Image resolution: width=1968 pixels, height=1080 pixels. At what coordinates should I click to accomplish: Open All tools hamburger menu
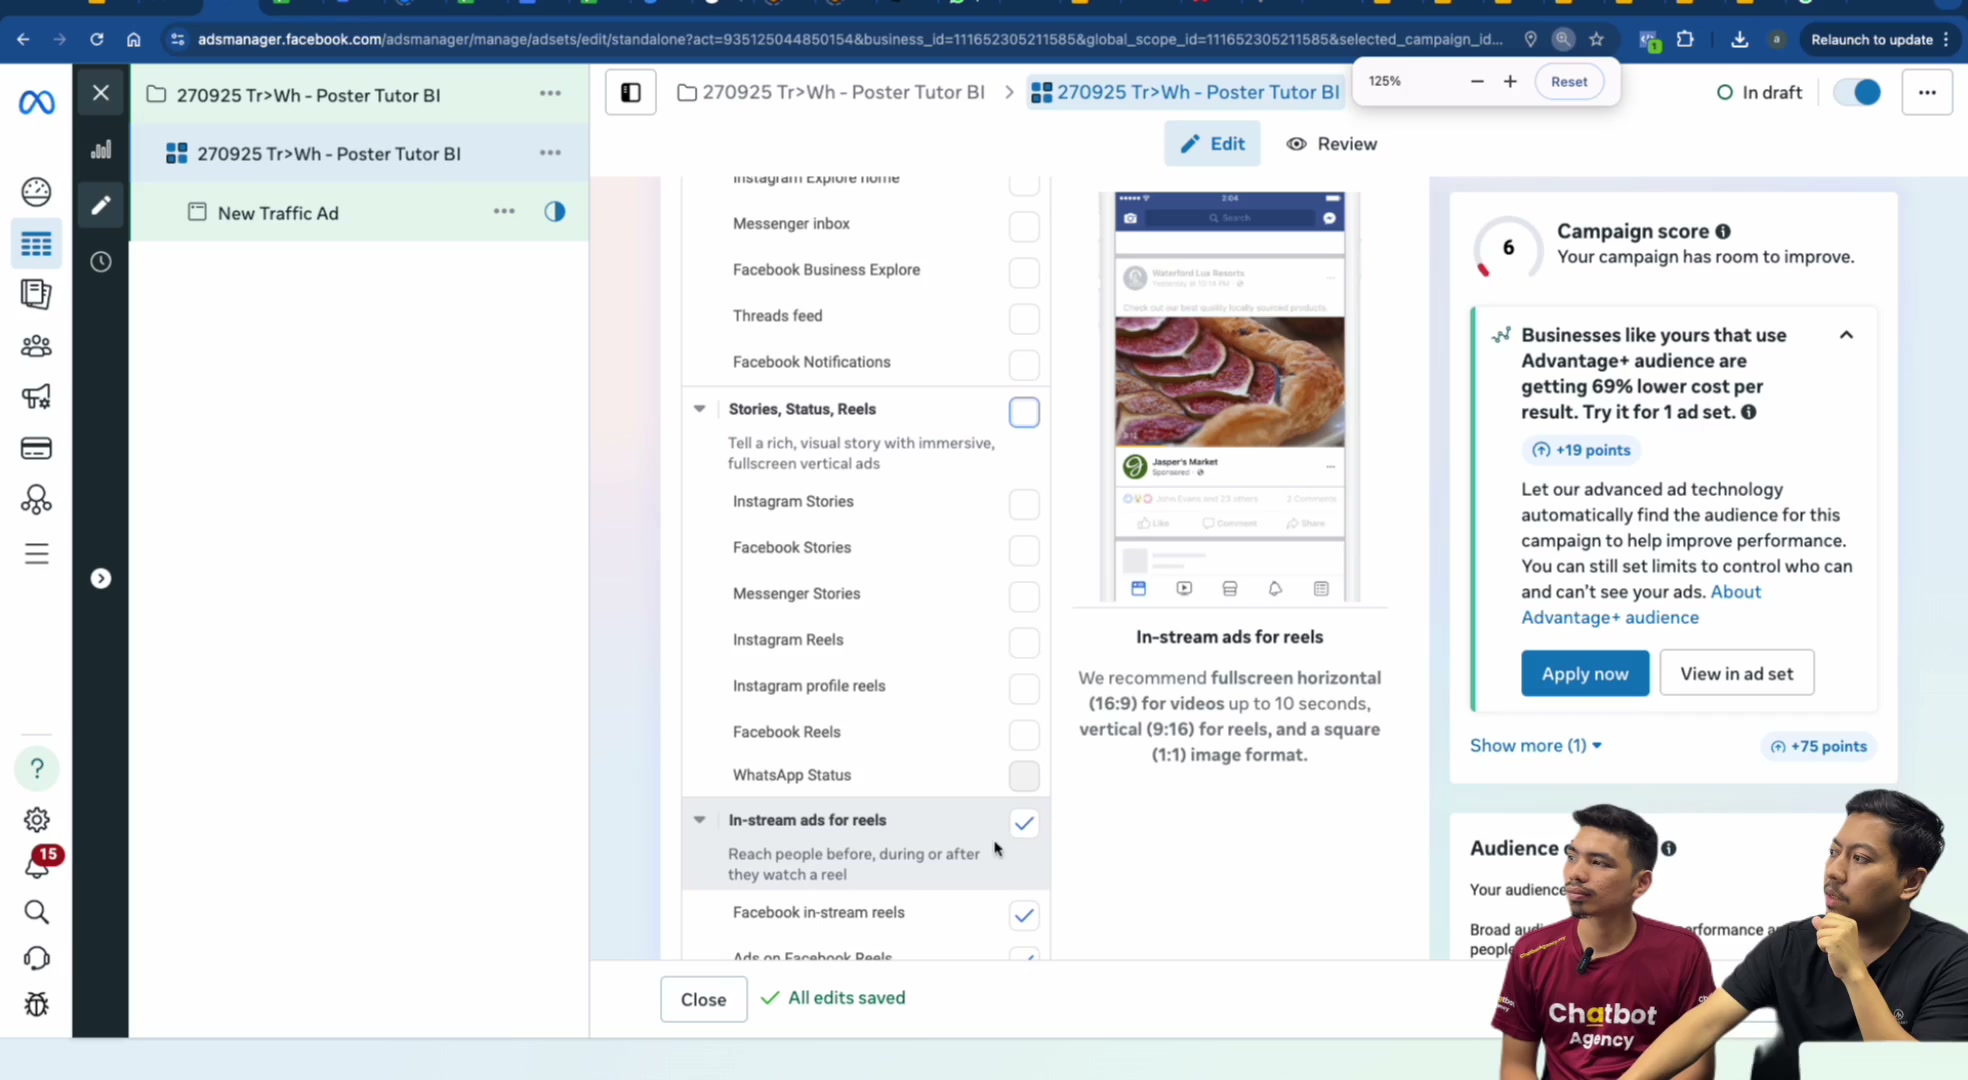(36, 553)
